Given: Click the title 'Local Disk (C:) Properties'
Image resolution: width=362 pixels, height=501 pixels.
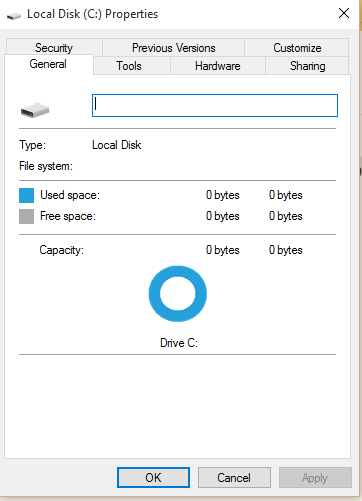Looking at the screenshot, I should pos(93,14).
